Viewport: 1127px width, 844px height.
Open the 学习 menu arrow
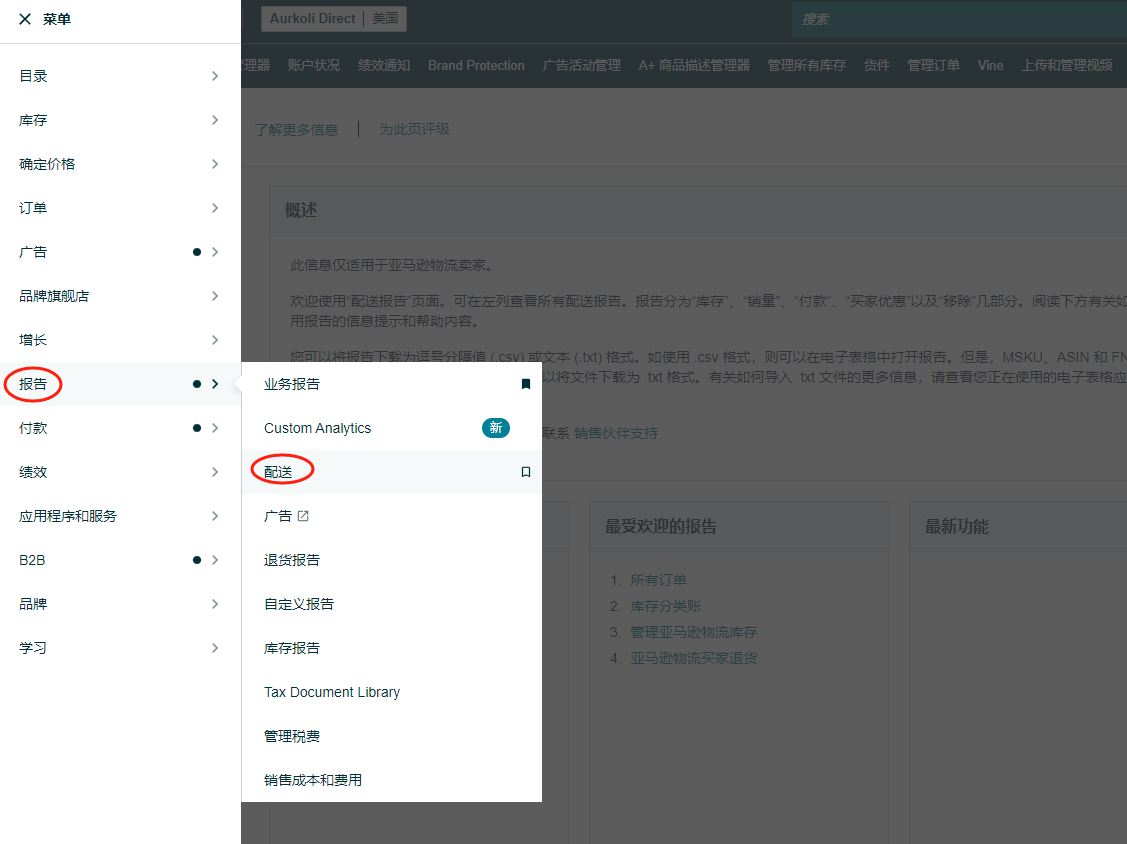coord(215,648)
